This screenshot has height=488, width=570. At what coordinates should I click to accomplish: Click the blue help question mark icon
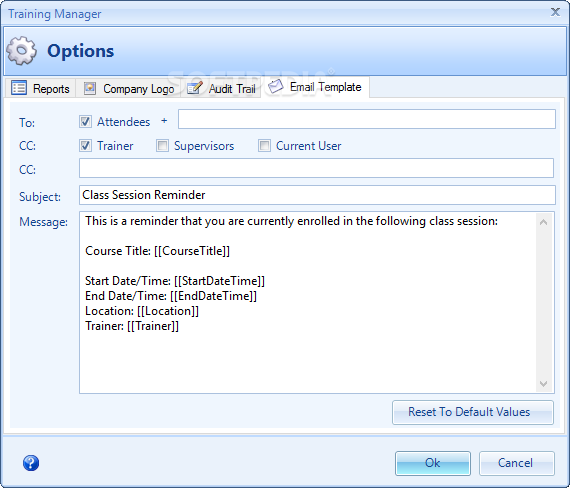(x=31, y=463)
